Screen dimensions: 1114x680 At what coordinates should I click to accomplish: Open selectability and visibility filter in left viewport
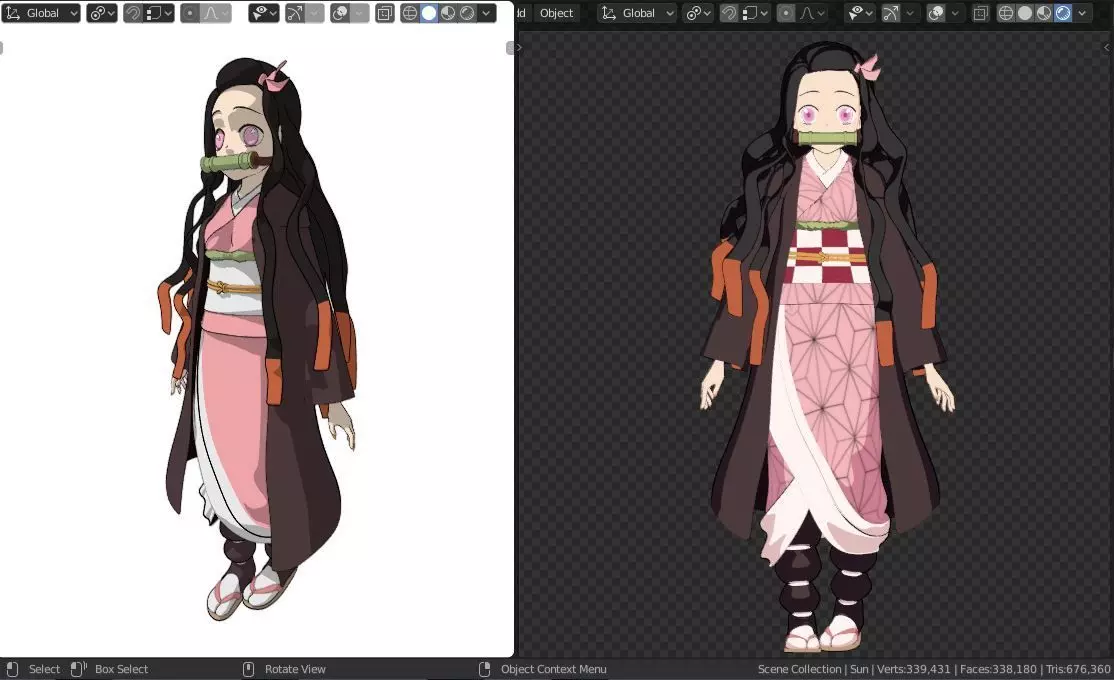[x=264, y=13]
